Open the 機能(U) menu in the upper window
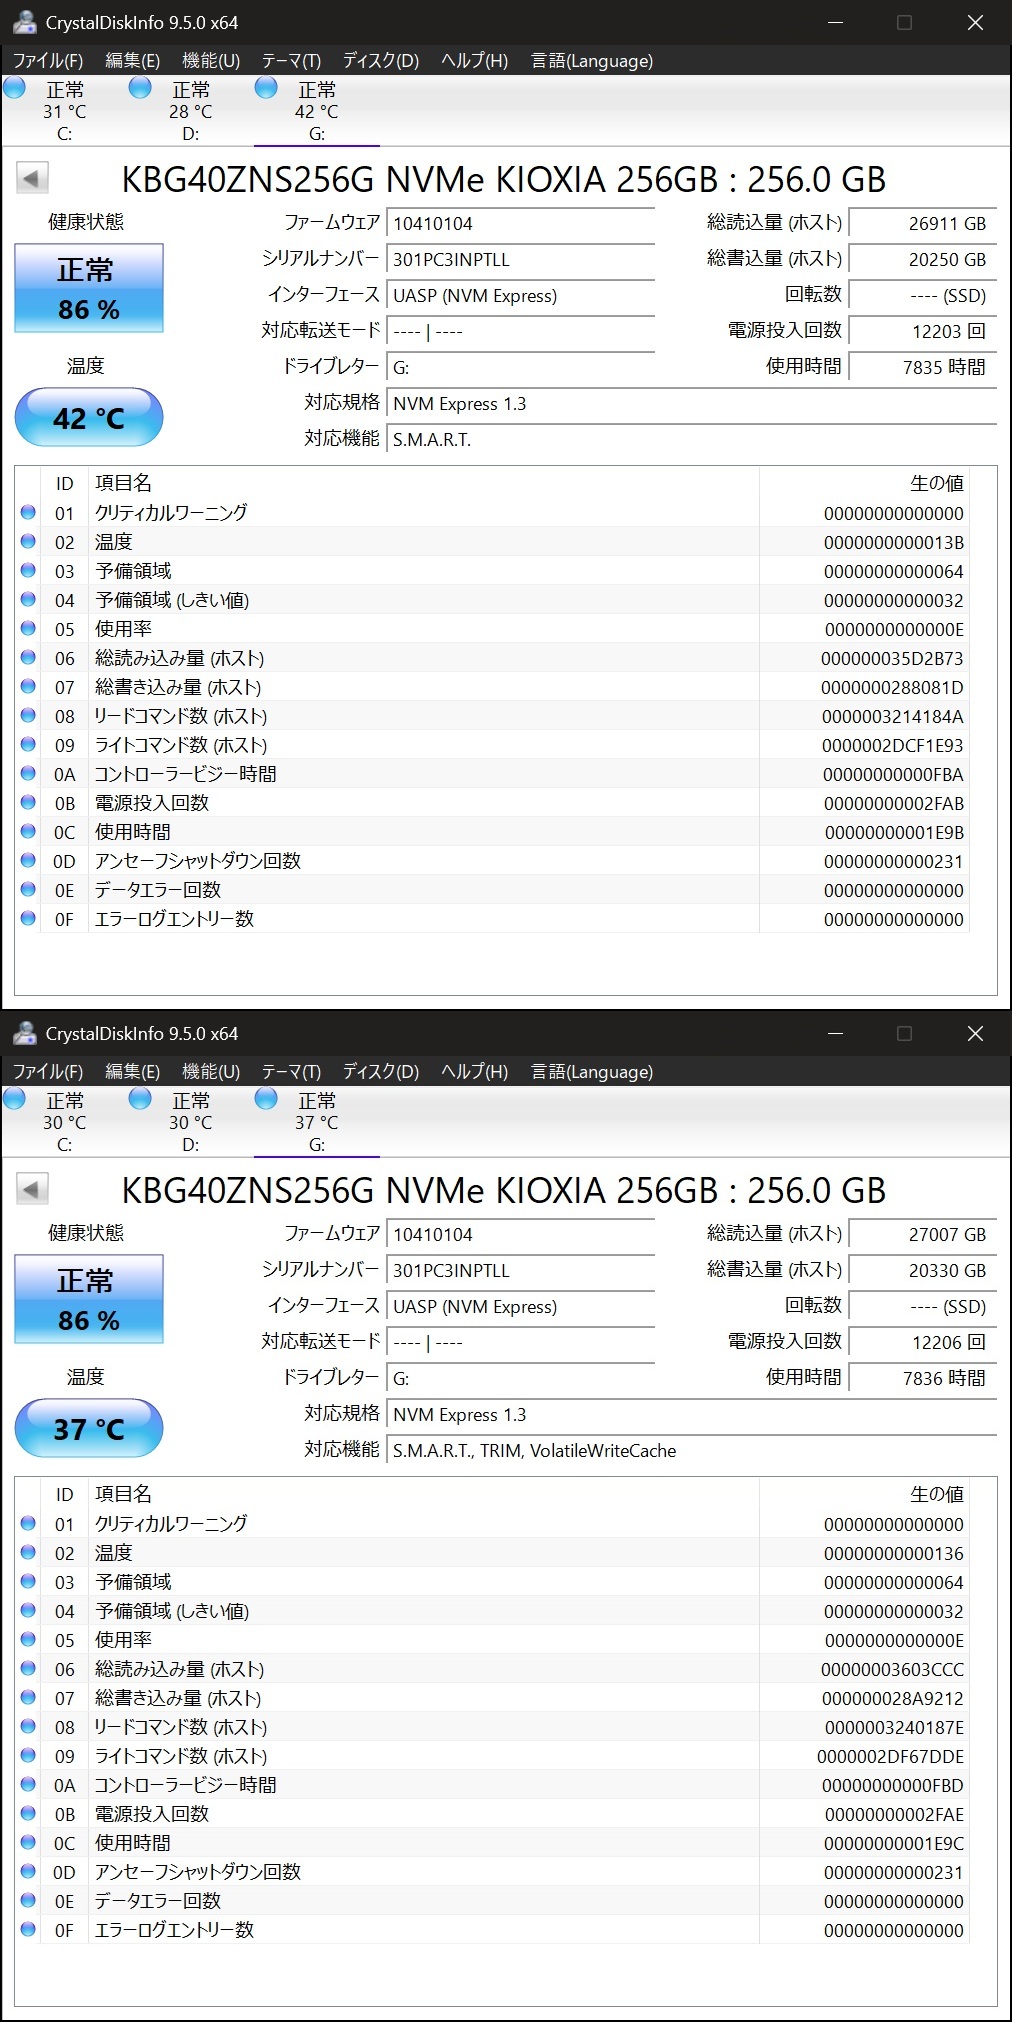 pyautogui.click(x=211, y=61)
